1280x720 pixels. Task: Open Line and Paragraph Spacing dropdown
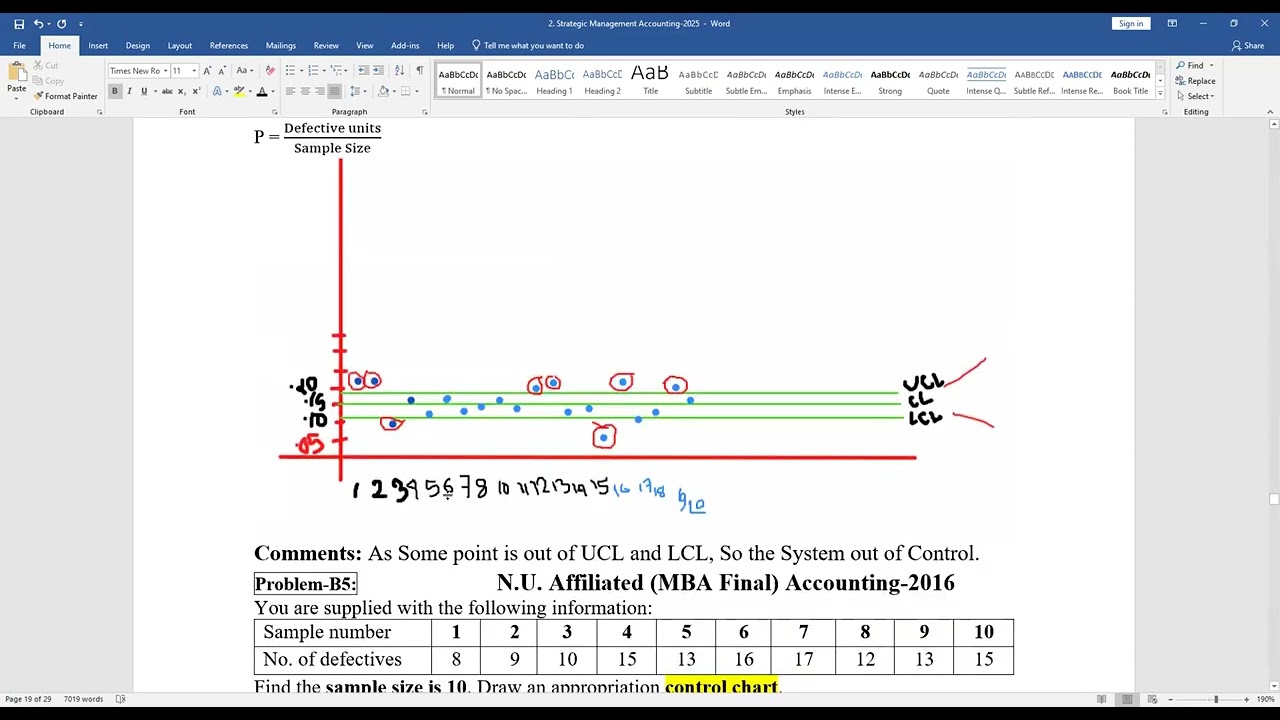[358, 91]
